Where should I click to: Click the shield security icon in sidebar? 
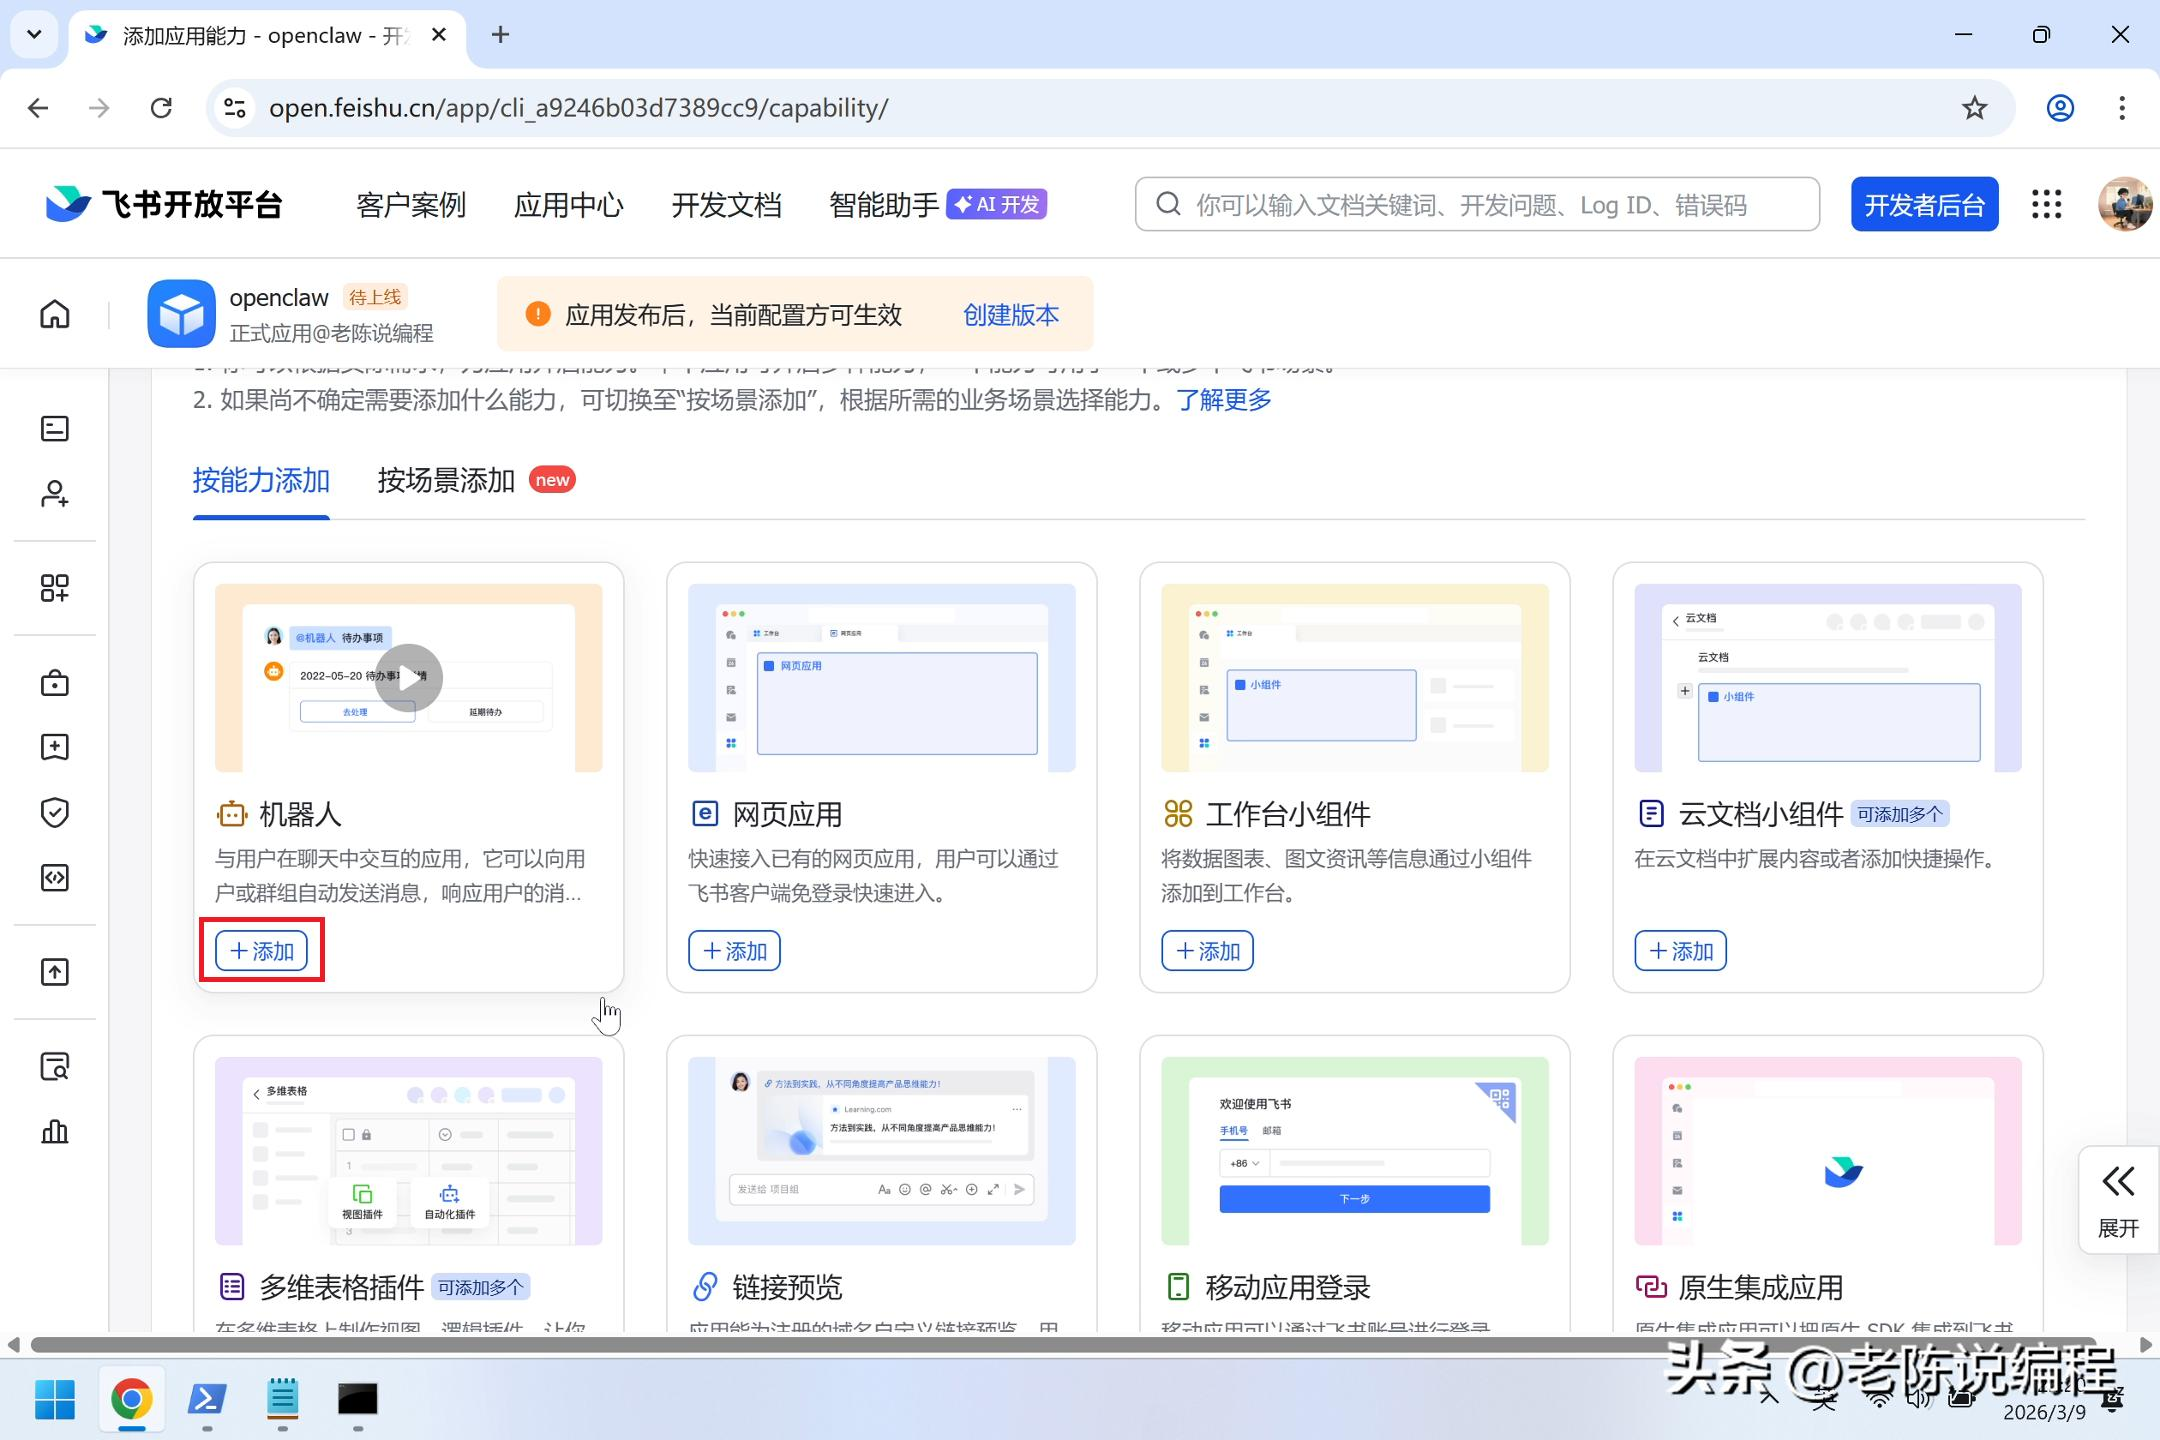(55, 812)
